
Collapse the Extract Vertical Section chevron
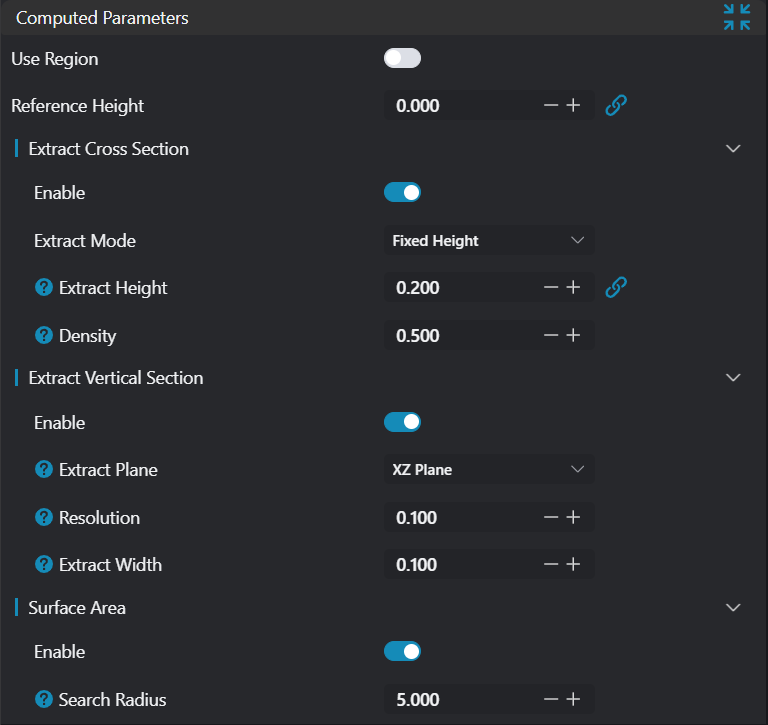(x=733, y=378)
